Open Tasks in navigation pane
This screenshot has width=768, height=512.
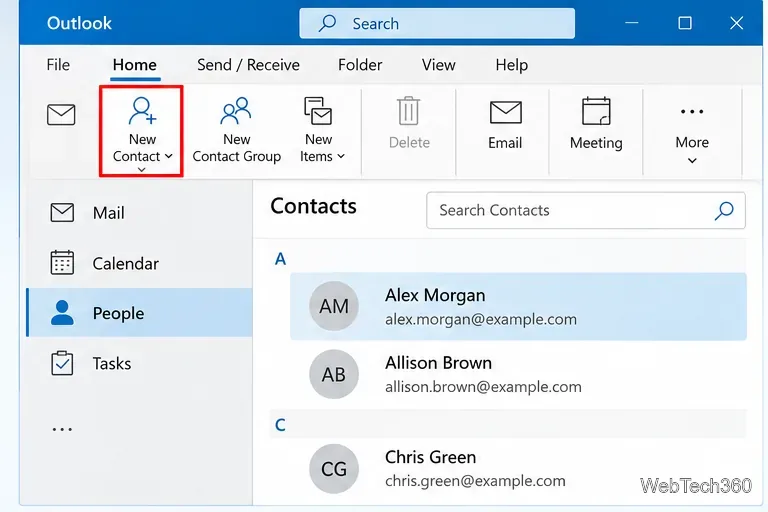140,364
